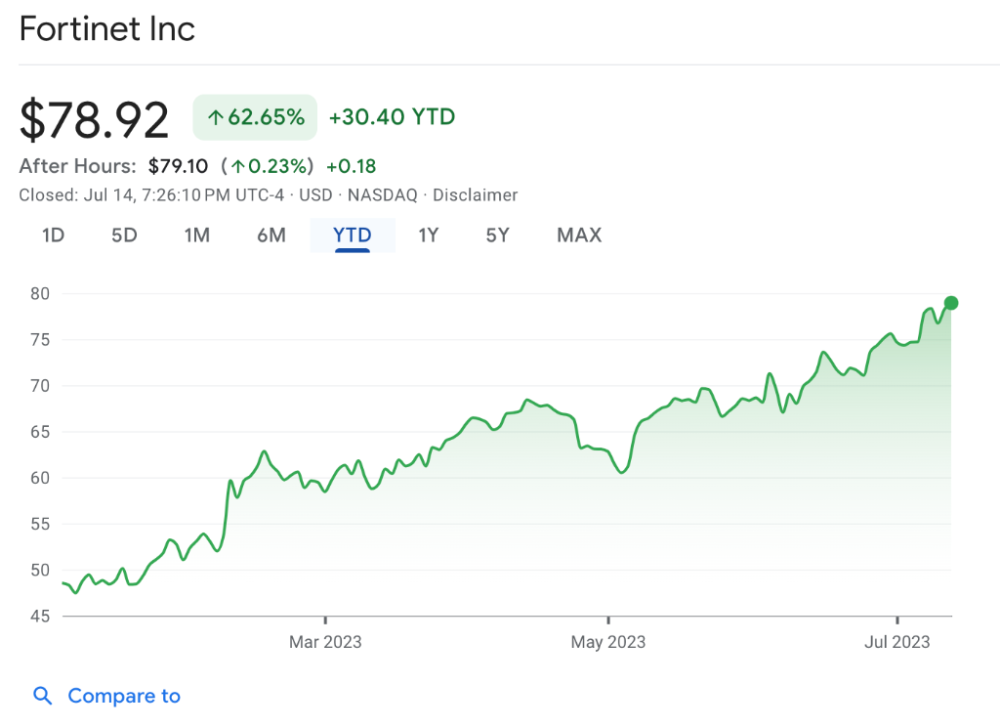Viewport: 1000px width, 727px height.
Task: Click the $78.92 stock price
Action: pos(95,120)
